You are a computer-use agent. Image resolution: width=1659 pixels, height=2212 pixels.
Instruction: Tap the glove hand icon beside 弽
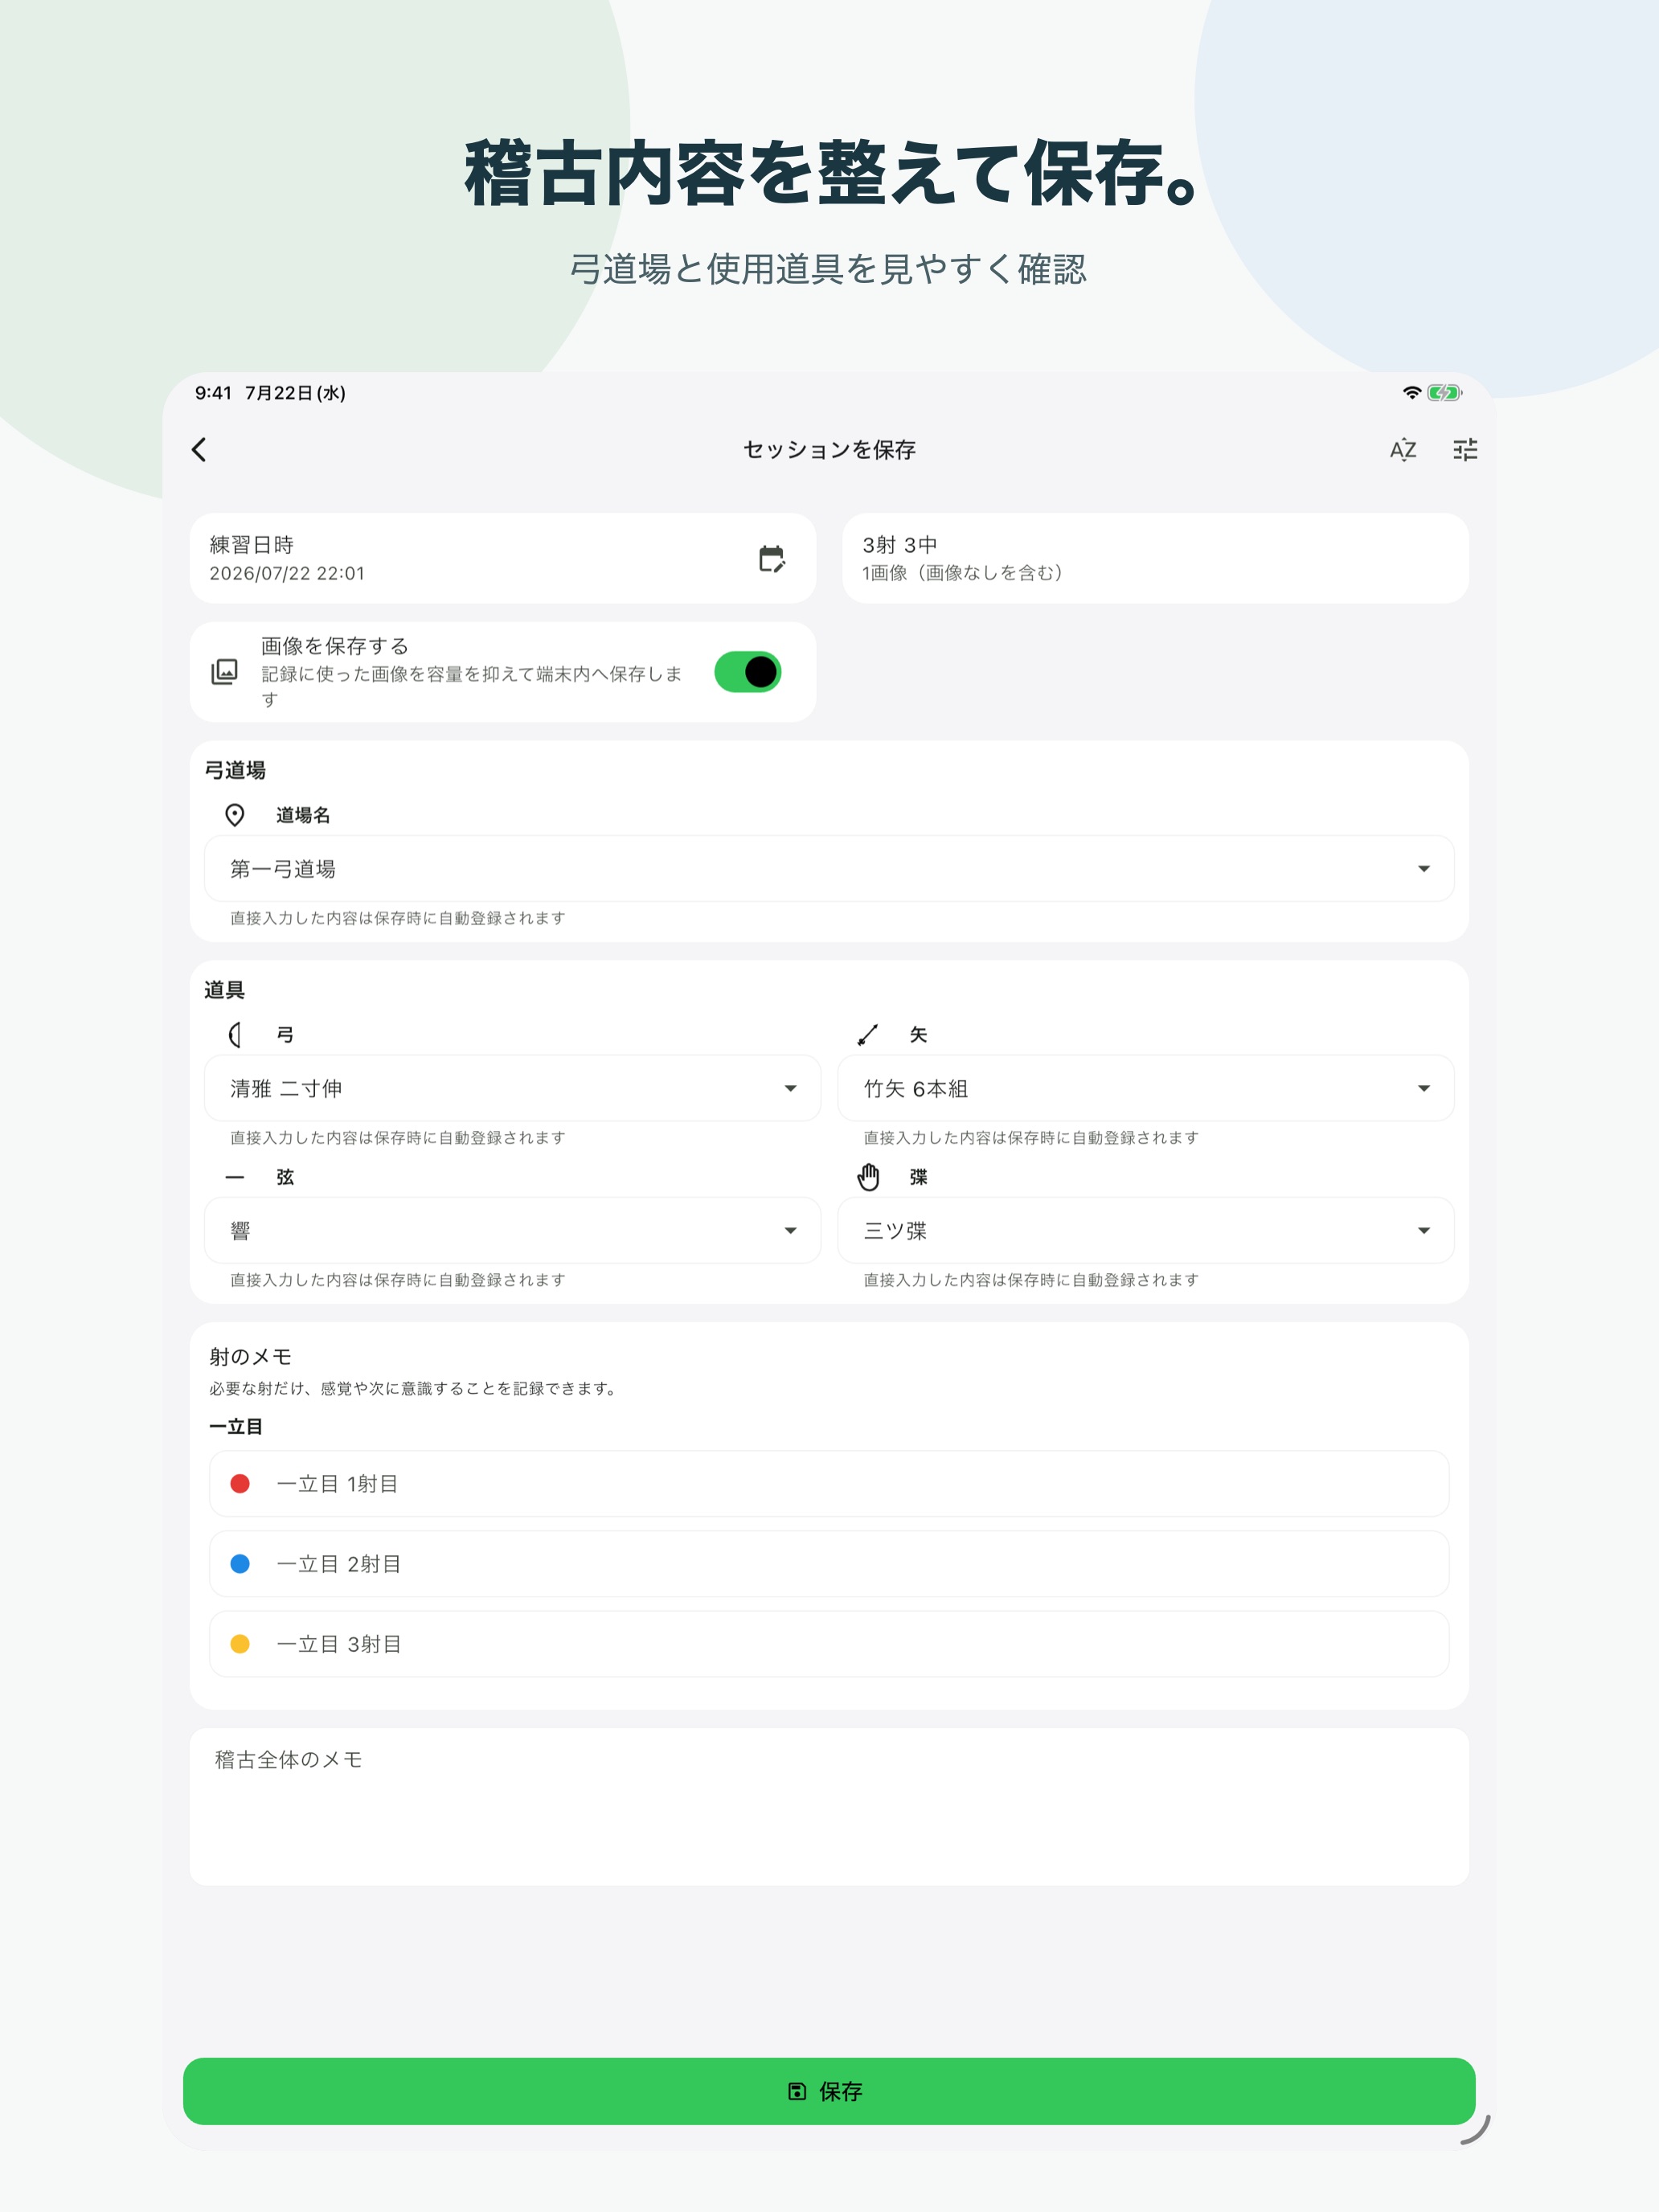click(868, 1177)
